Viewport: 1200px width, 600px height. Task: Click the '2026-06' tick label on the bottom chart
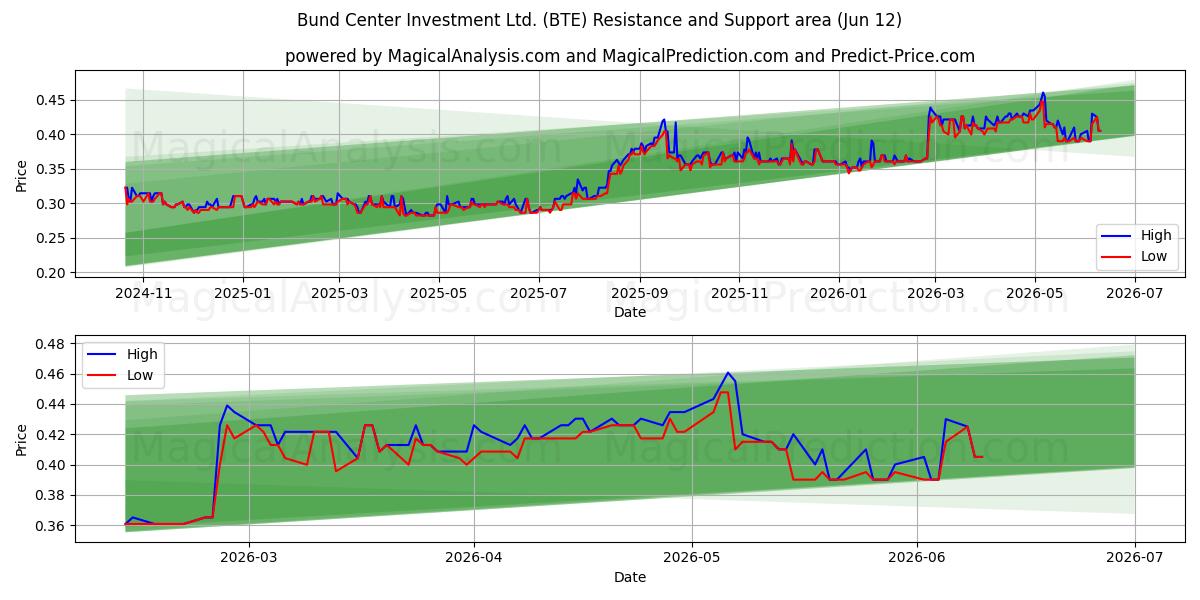point(917,558)
